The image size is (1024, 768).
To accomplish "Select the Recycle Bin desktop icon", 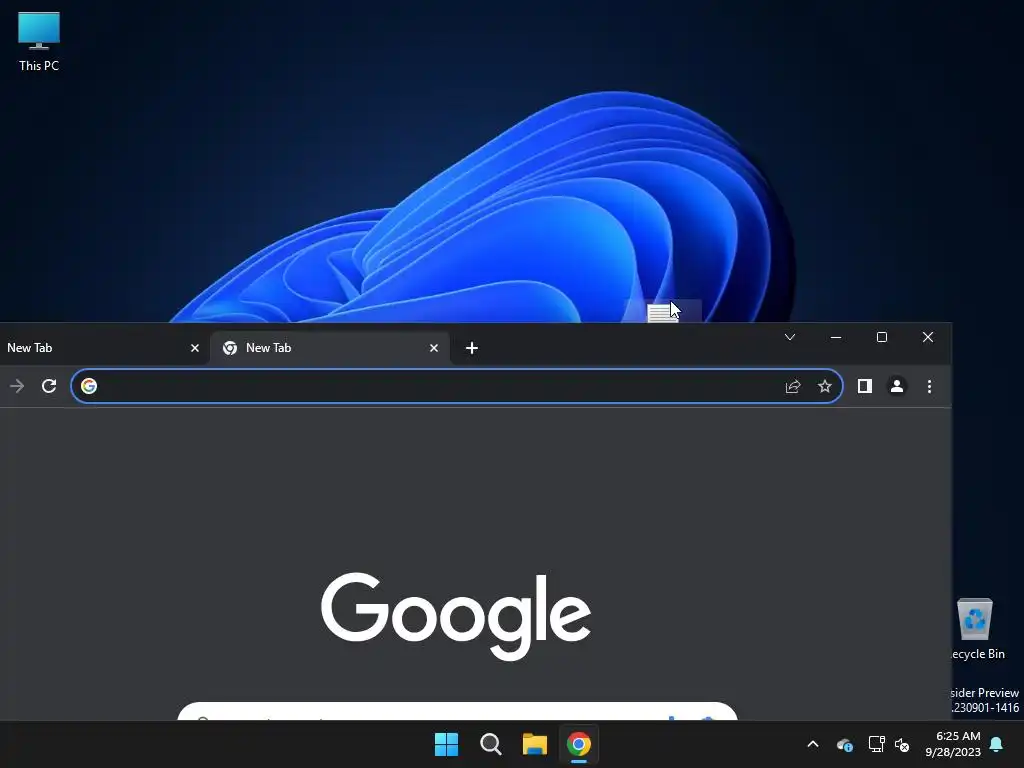I will 978,630.
